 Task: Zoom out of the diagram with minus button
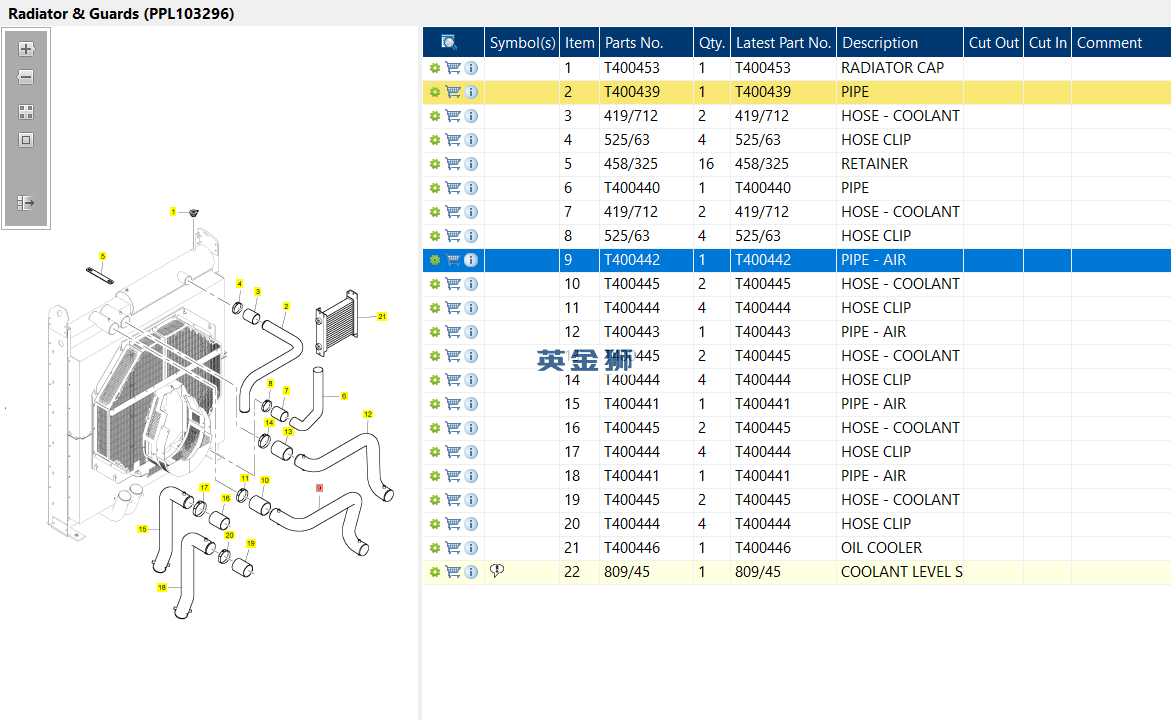click(26, 77)
